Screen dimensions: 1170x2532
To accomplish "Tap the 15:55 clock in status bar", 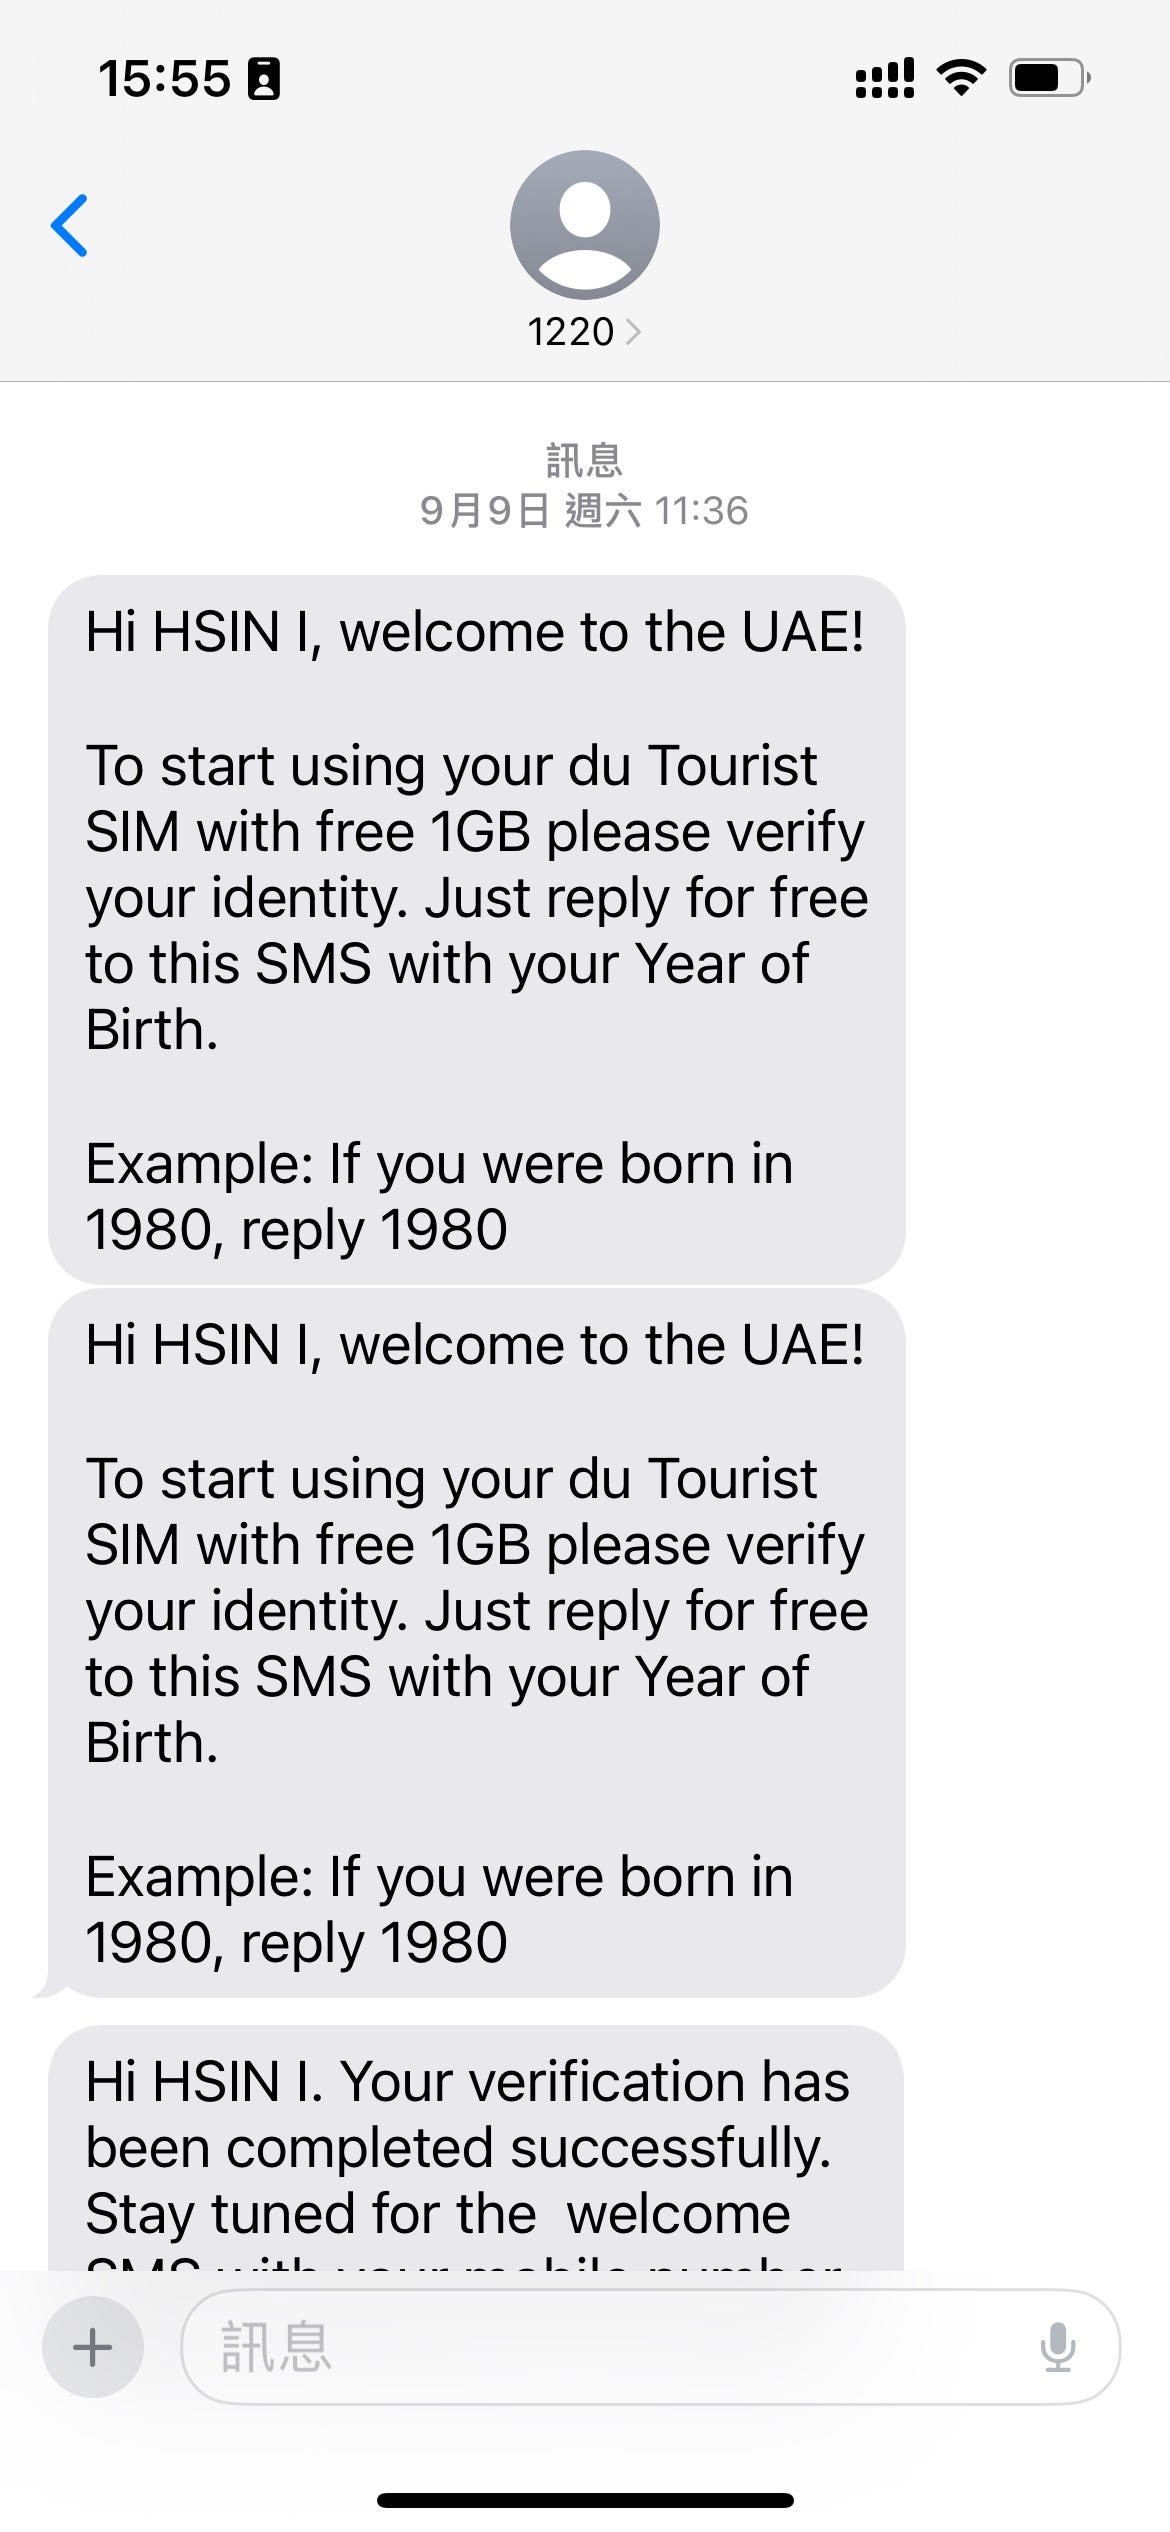I will pos(164,79).
